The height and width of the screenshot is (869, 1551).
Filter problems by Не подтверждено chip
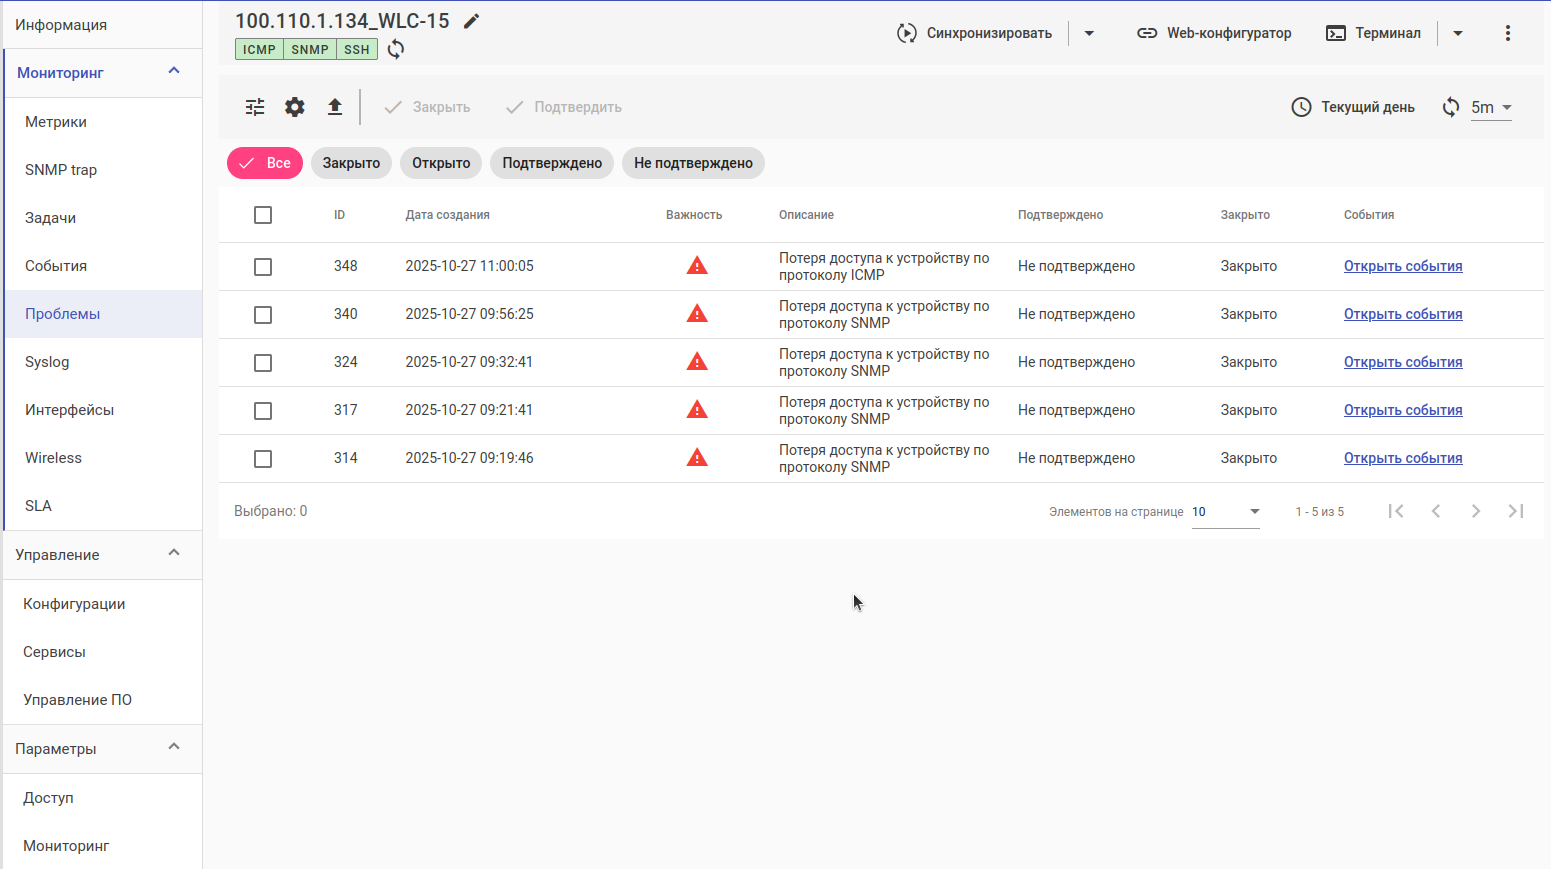[693, 163]
